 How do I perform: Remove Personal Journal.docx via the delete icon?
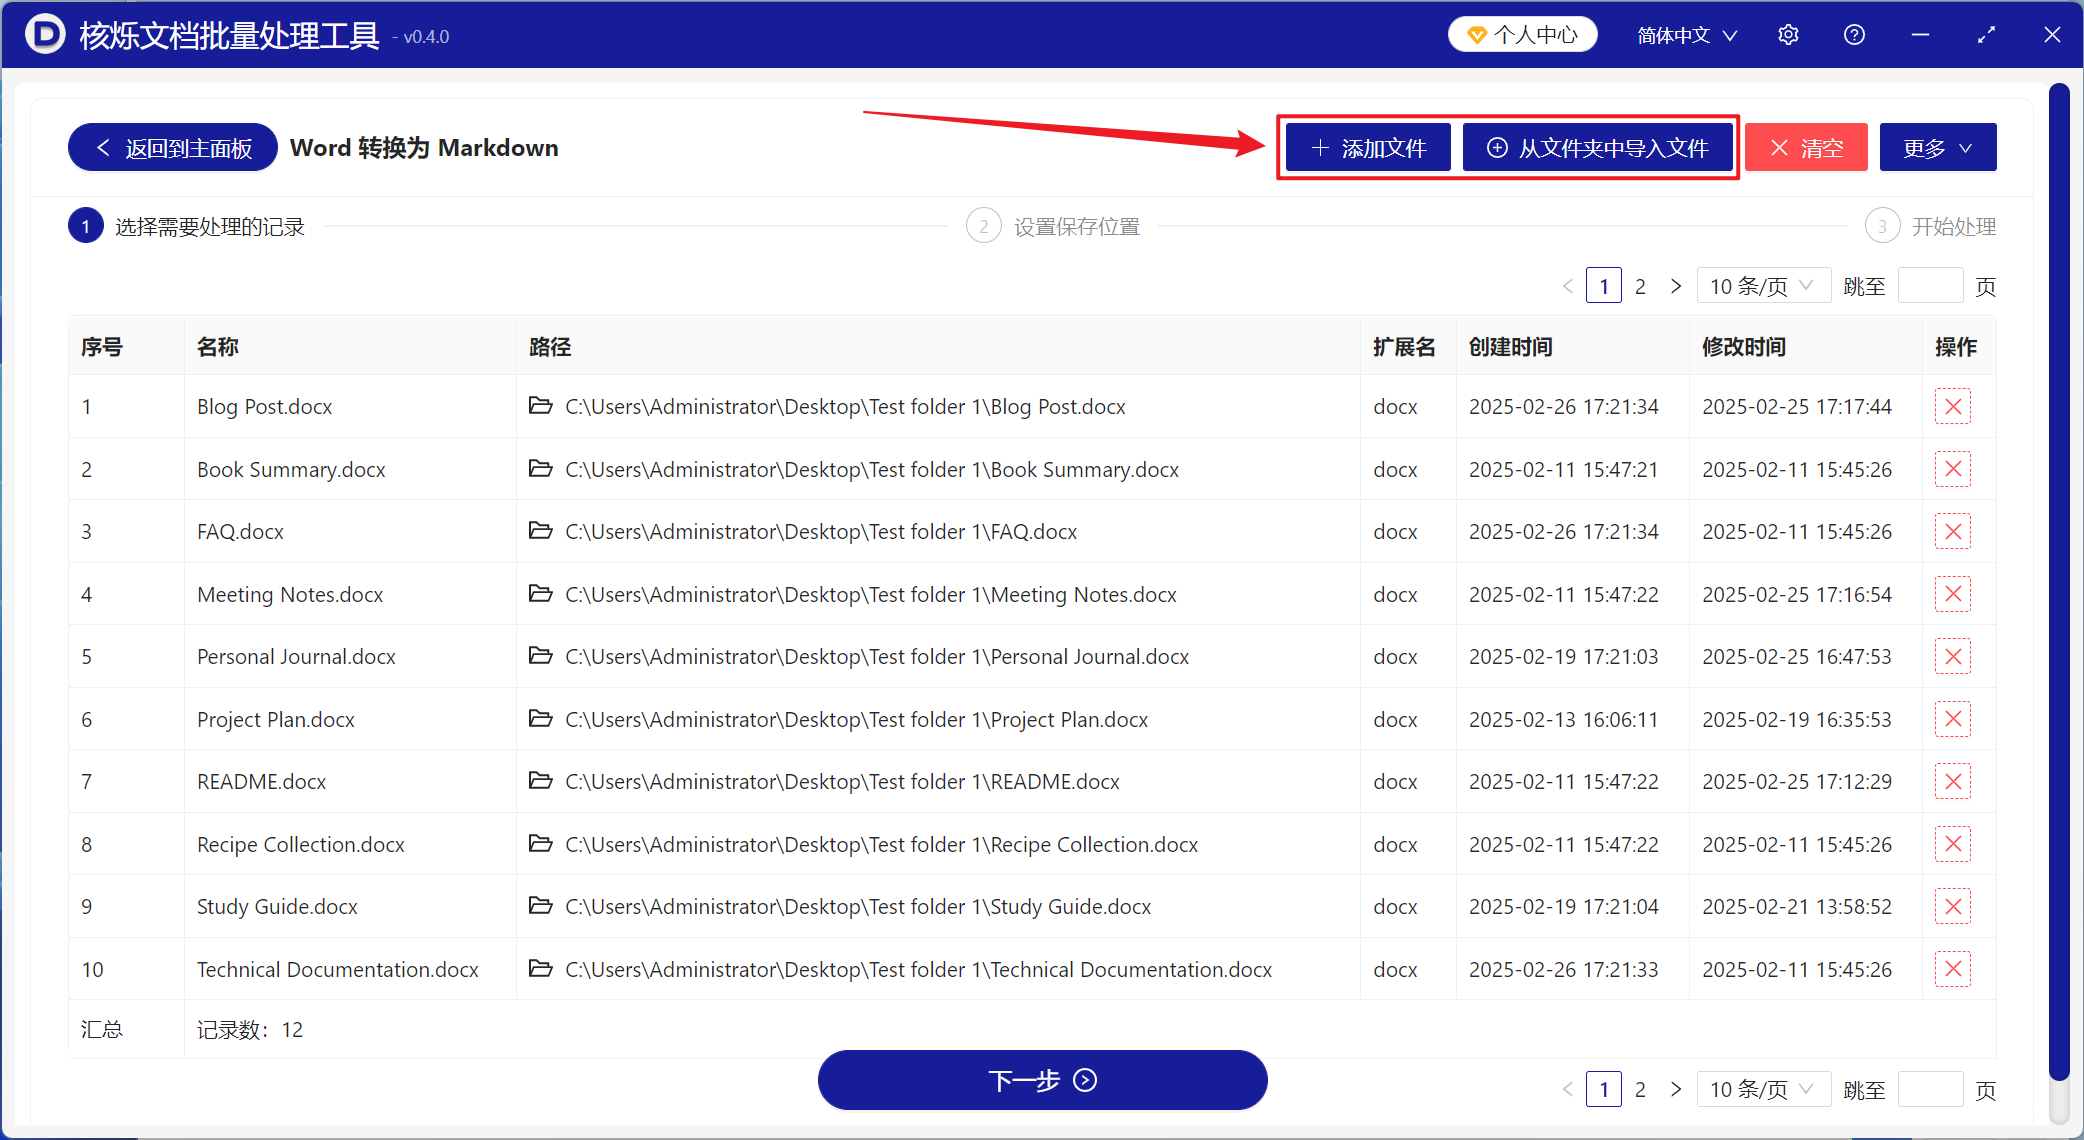coord(1952,656)
